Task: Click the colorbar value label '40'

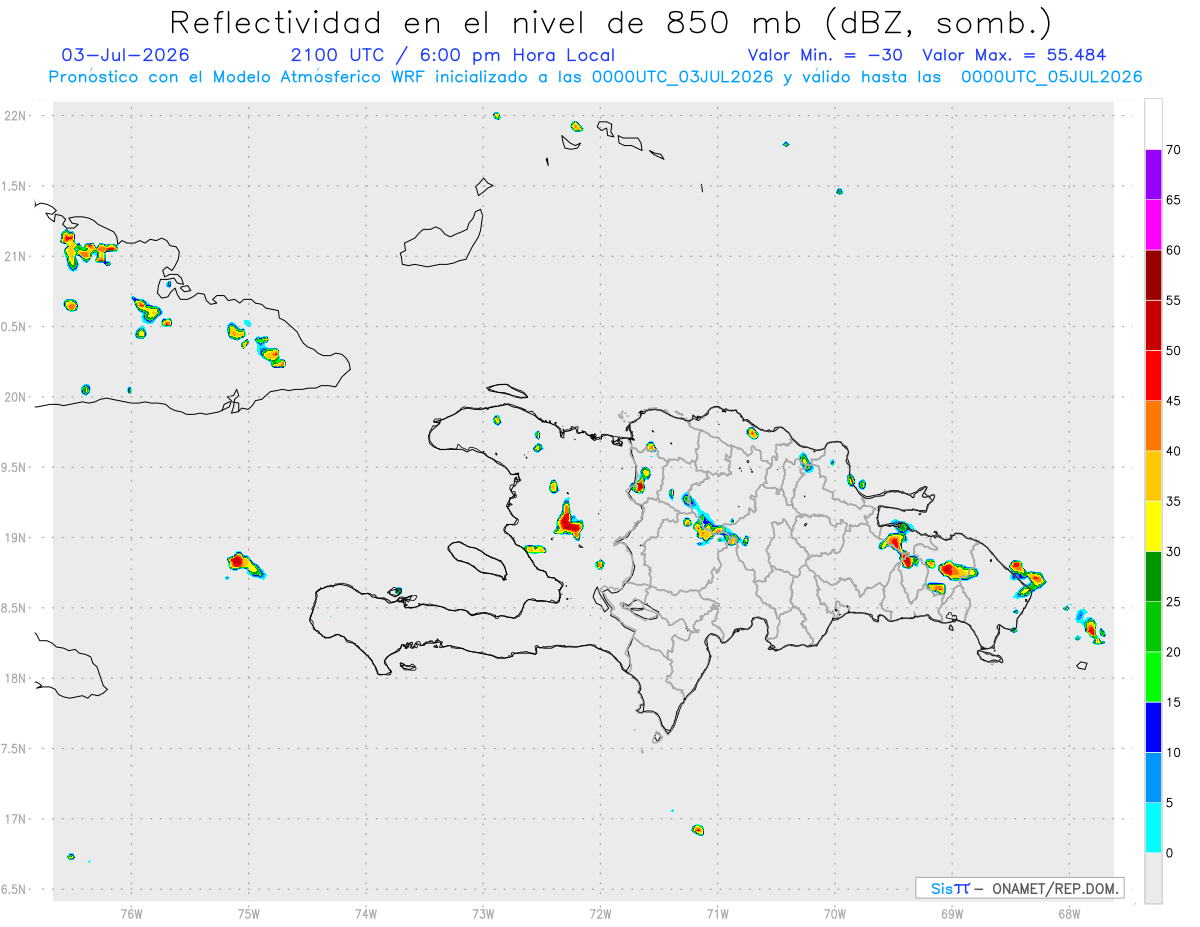Action: 1174,451
